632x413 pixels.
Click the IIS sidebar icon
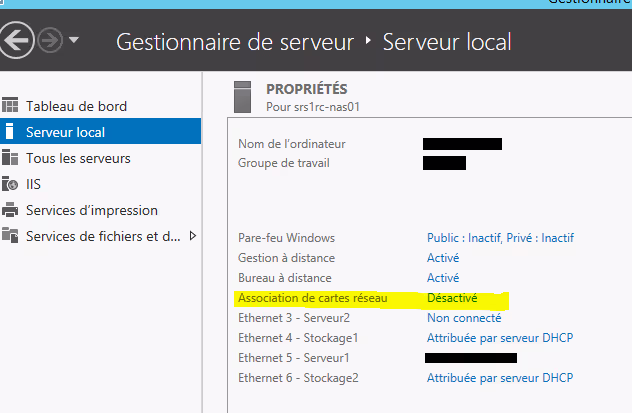tap(11, 184)
